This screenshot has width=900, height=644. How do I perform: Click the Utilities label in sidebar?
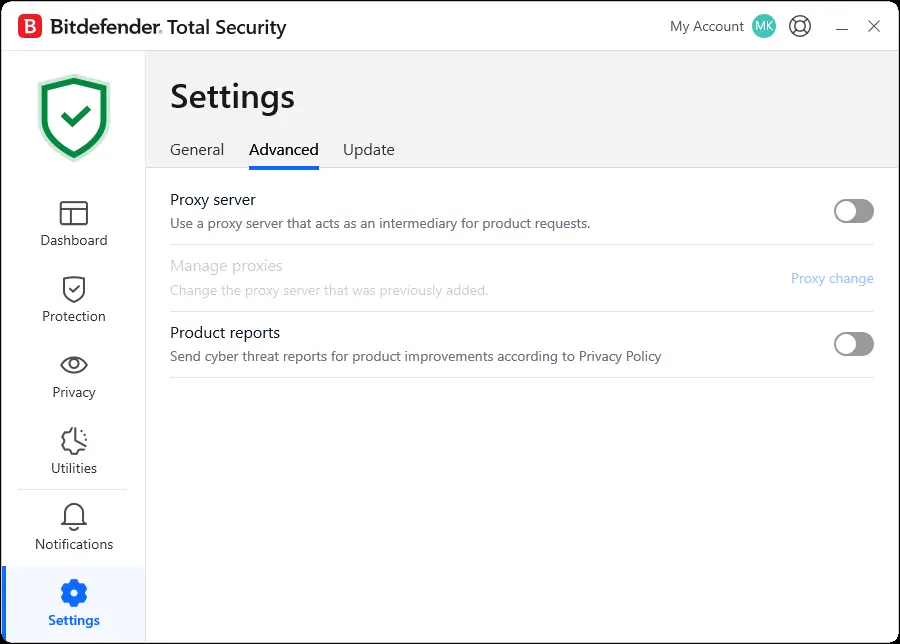point(73,468)
